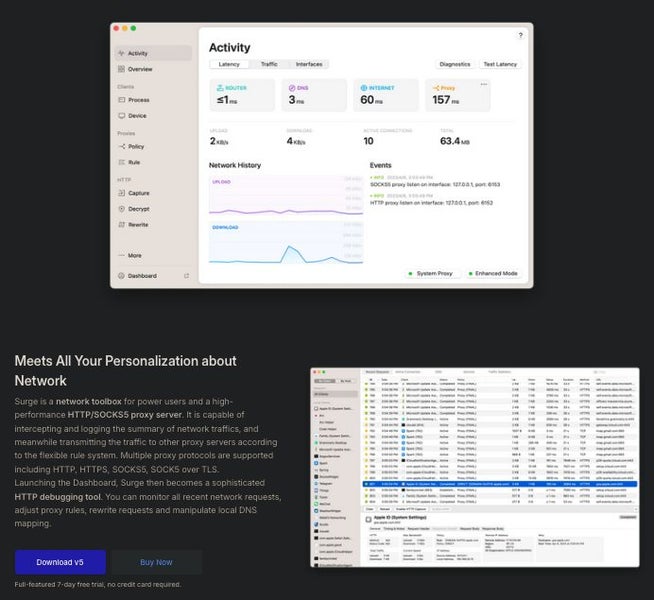Click the DNS icon on latency card
This screenshot has width=654, height=600.
pyautogui.click(x=292, y=88)
